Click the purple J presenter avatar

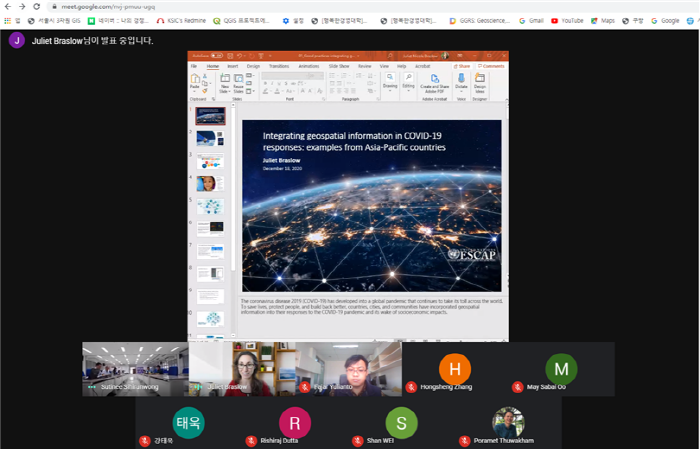[17, 40]
